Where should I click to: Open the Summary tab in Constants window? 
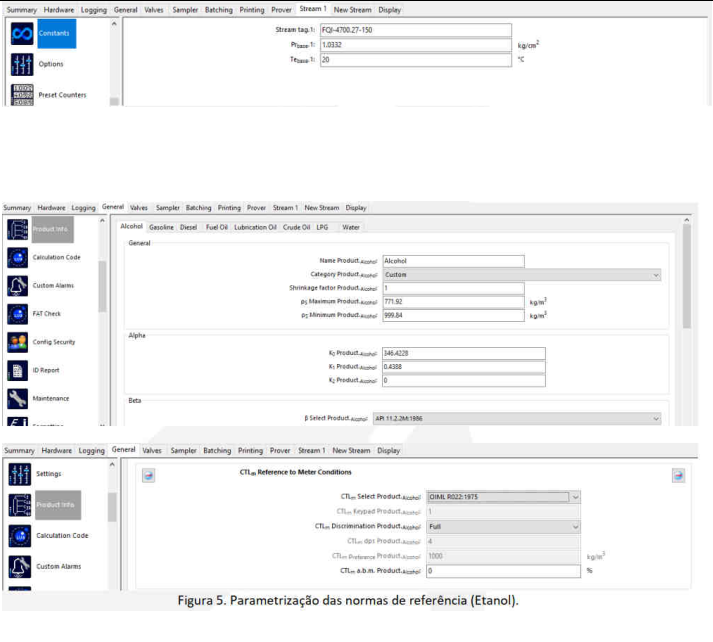coord(21,10)
